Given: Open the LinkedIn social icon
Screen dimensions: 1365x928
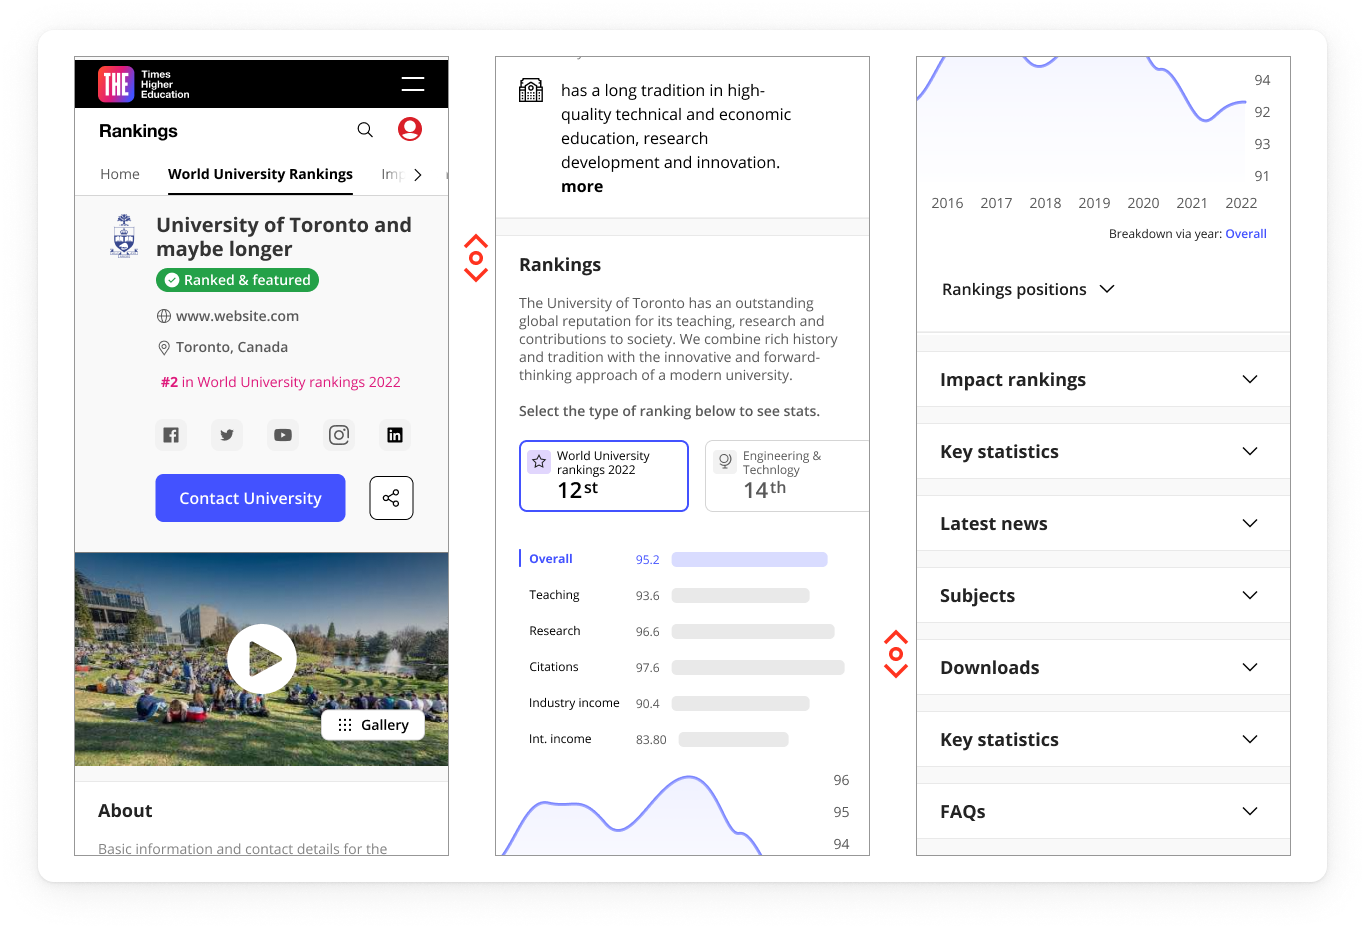Looking at the screenshot, I should [x=395, y=435].
